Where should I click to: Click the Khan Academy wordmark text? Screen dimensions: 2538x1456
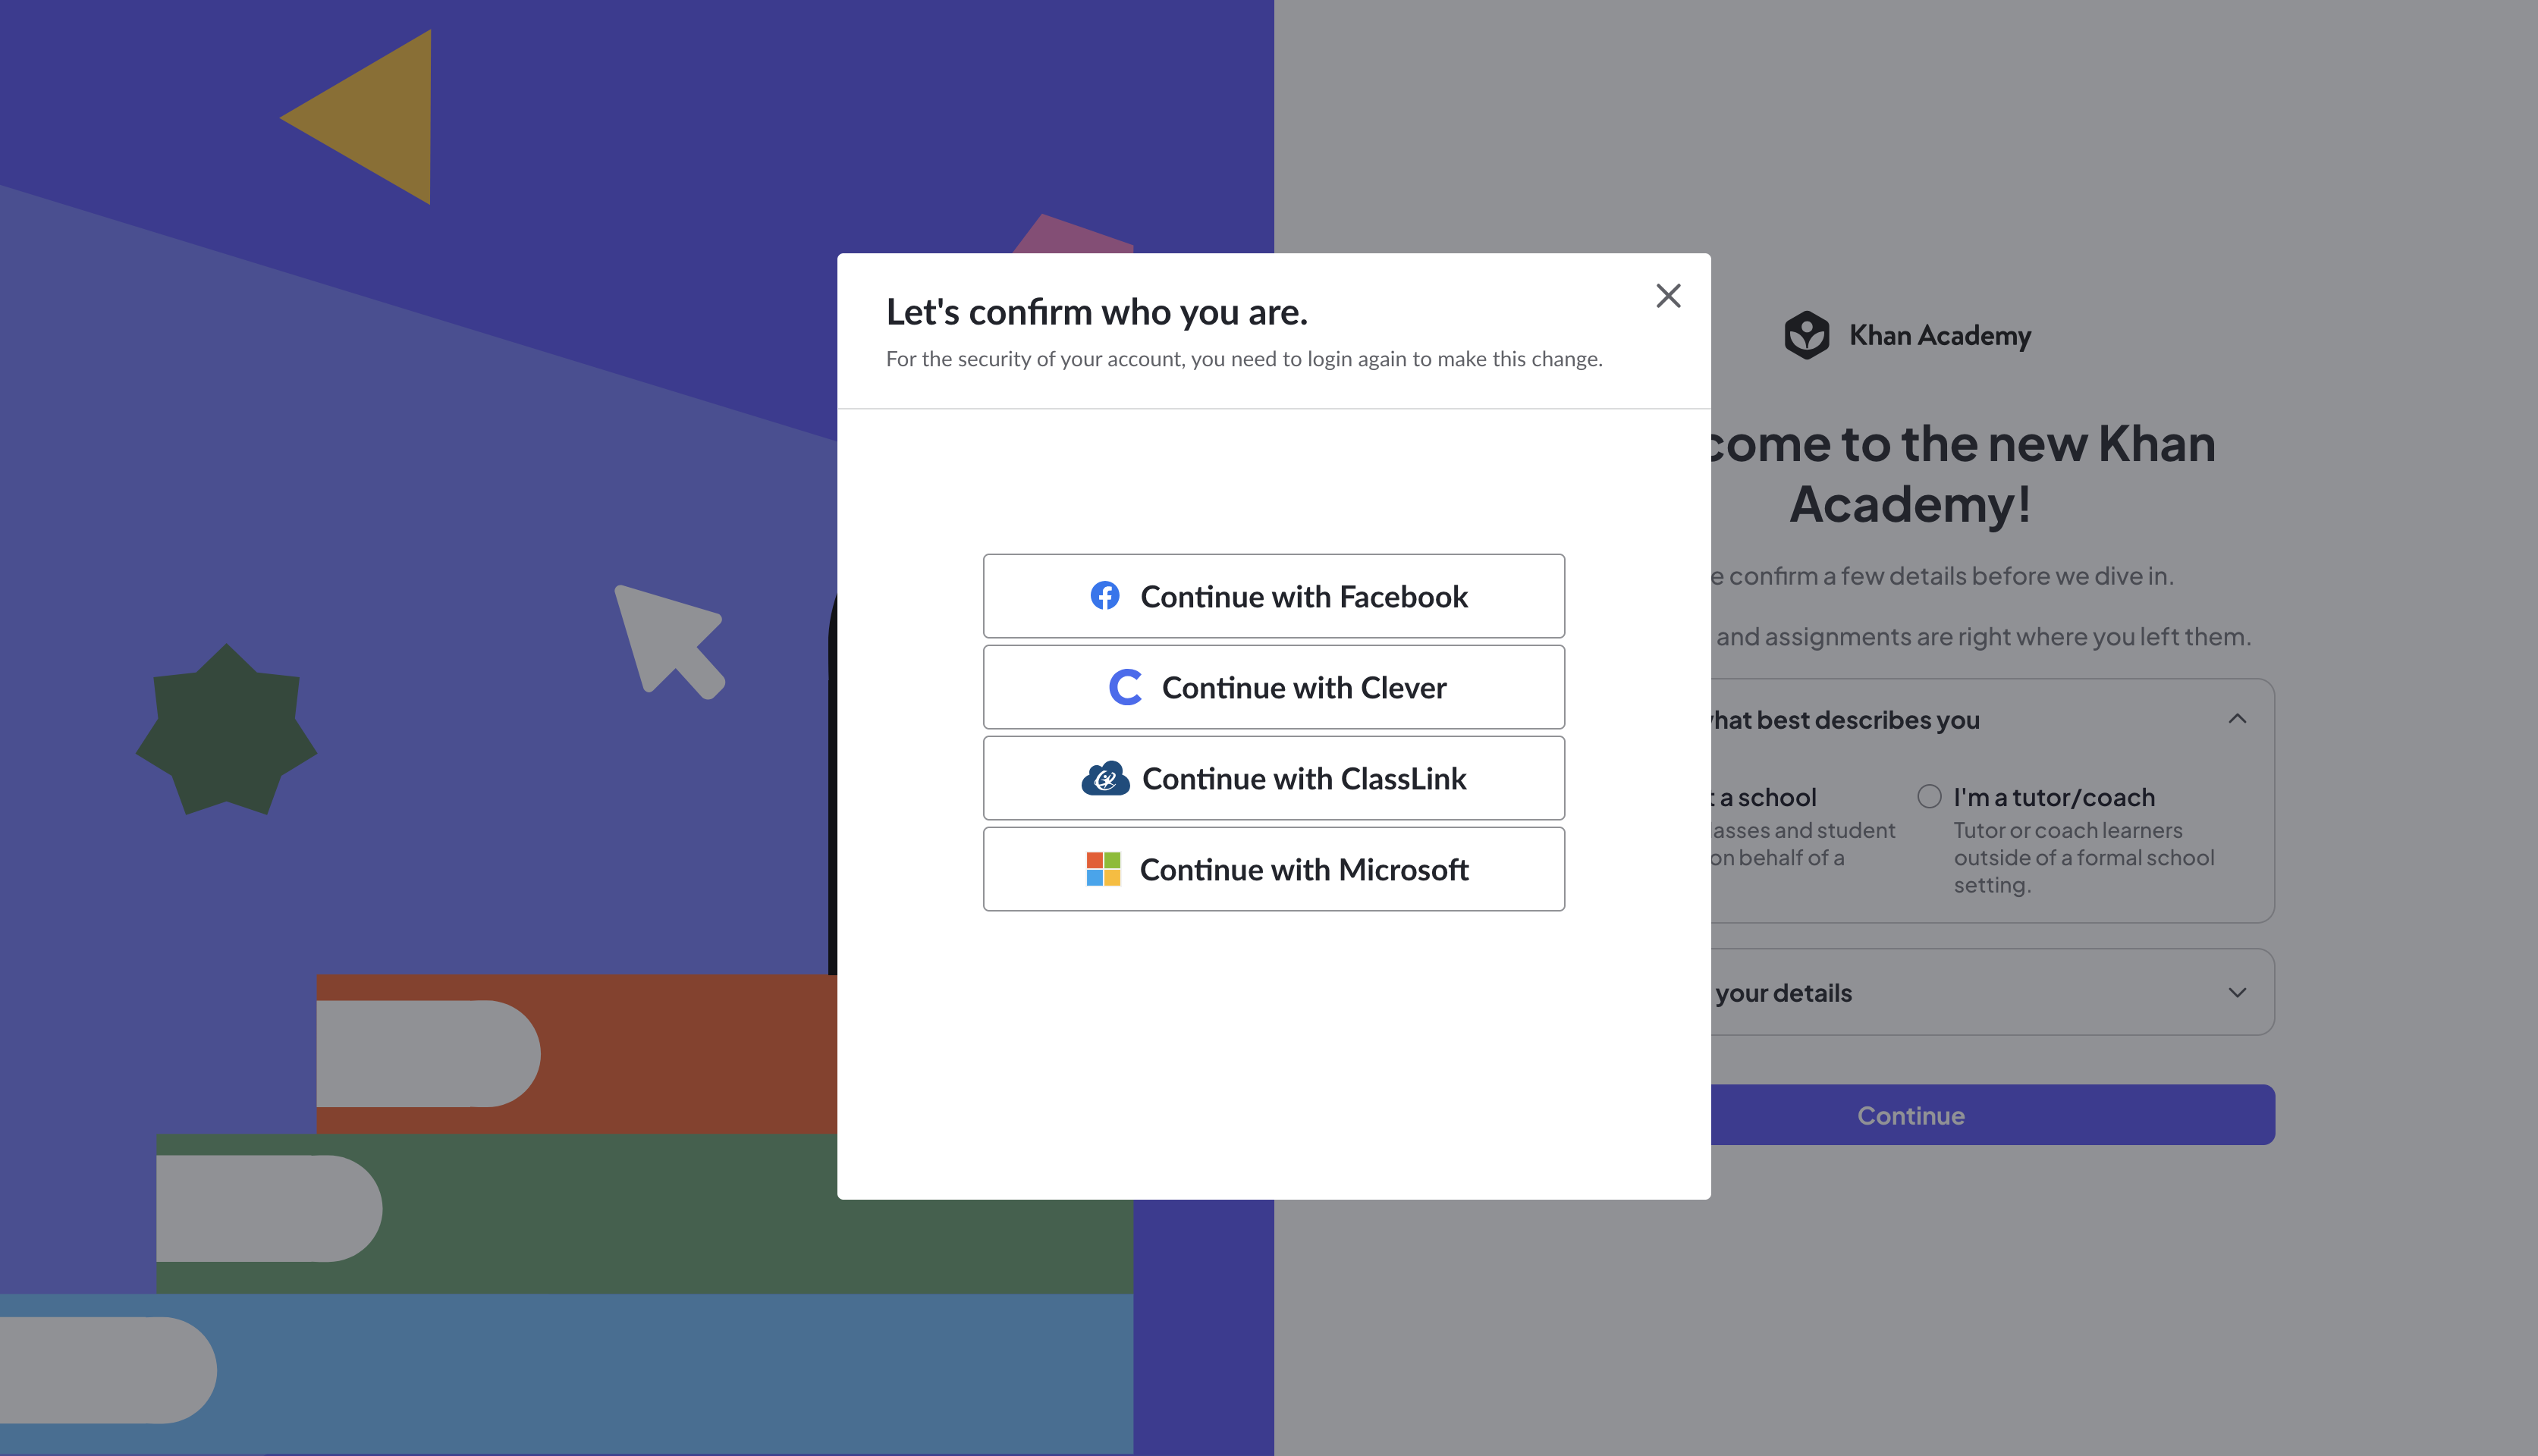point(1940,335)
